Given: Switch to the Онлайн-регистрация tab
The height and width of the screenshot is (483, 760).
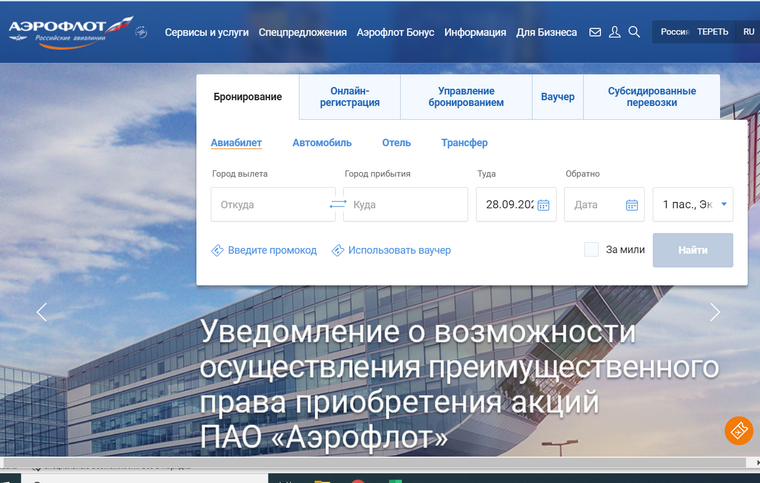Looking at the screenshot, I should pos(350,97).
